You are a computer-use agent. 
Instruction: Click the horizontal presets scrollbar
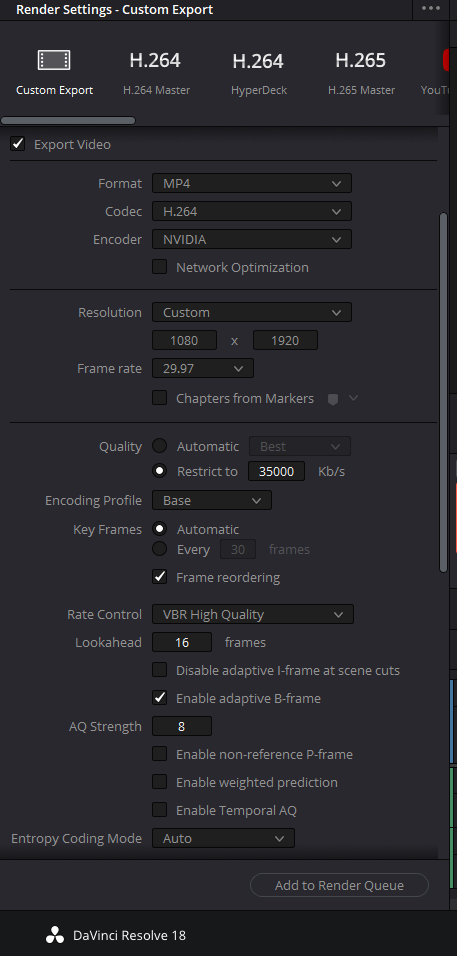tap(68, 121)
